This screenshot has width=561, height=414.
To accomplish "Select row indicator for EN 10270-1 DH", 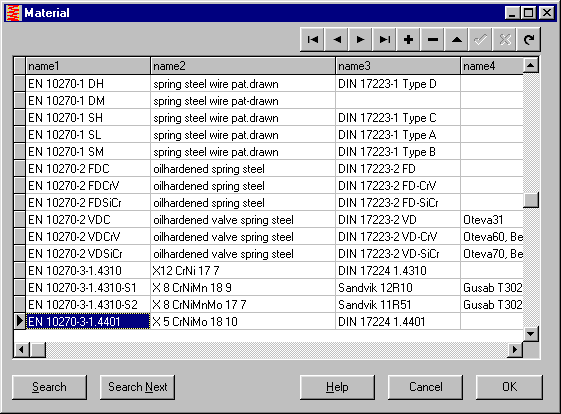I will click(x=20, y=83).
